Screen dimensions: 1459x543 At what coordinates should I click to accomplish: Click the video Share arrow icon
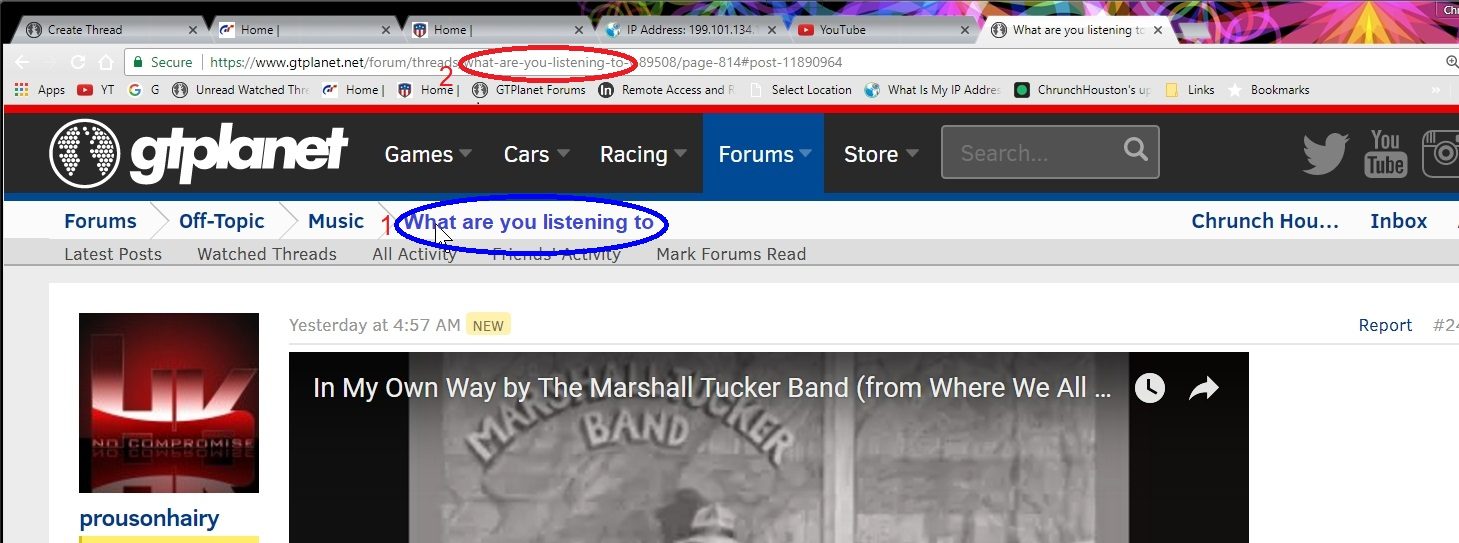[x=1203, y=388]
